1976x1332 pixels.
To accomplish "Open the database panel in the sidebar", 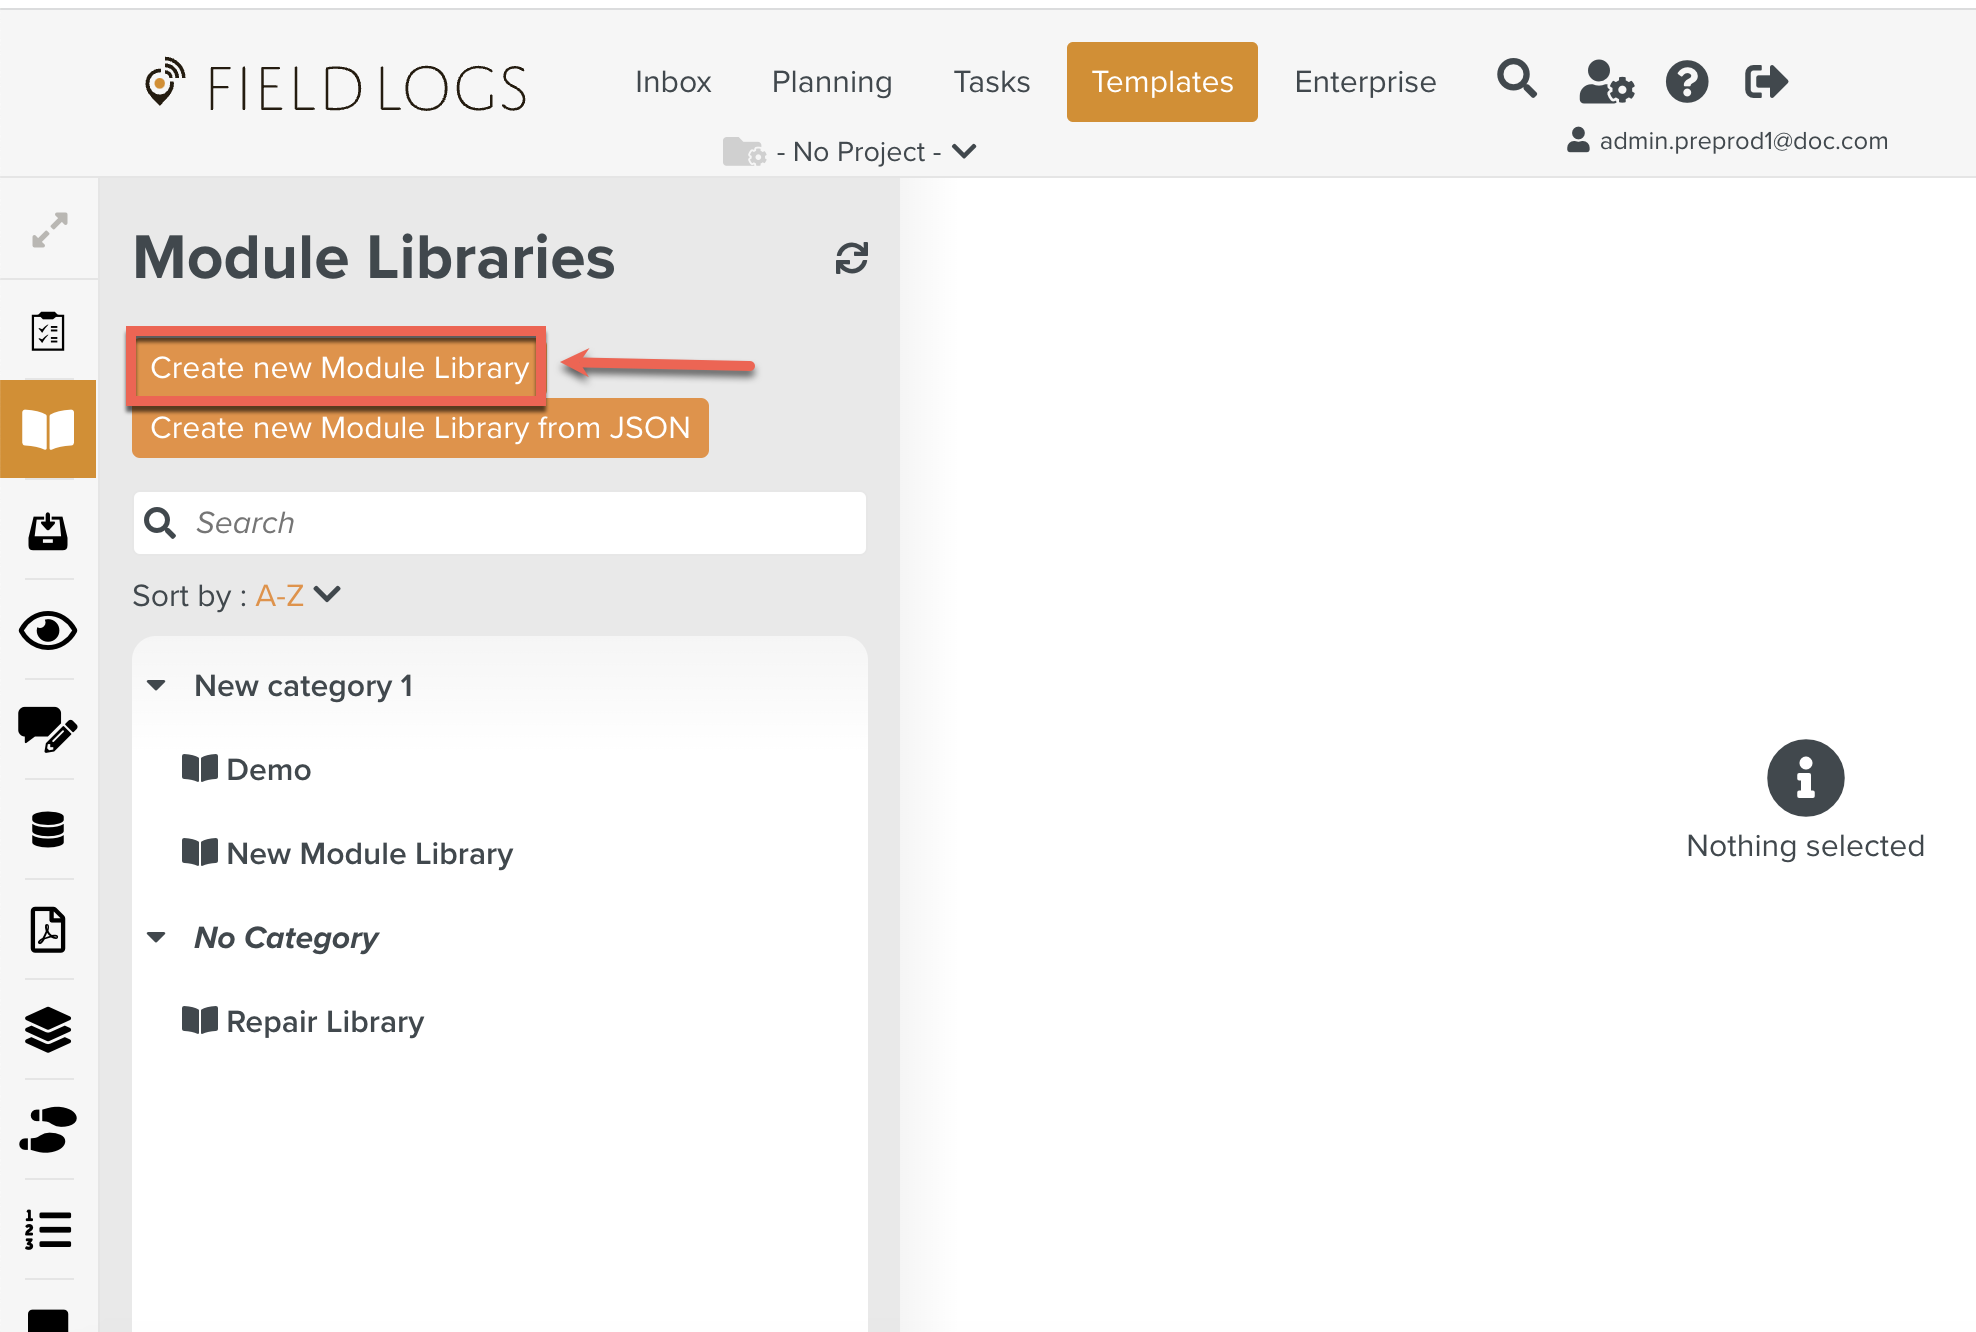I will click(x=47, y=830).
